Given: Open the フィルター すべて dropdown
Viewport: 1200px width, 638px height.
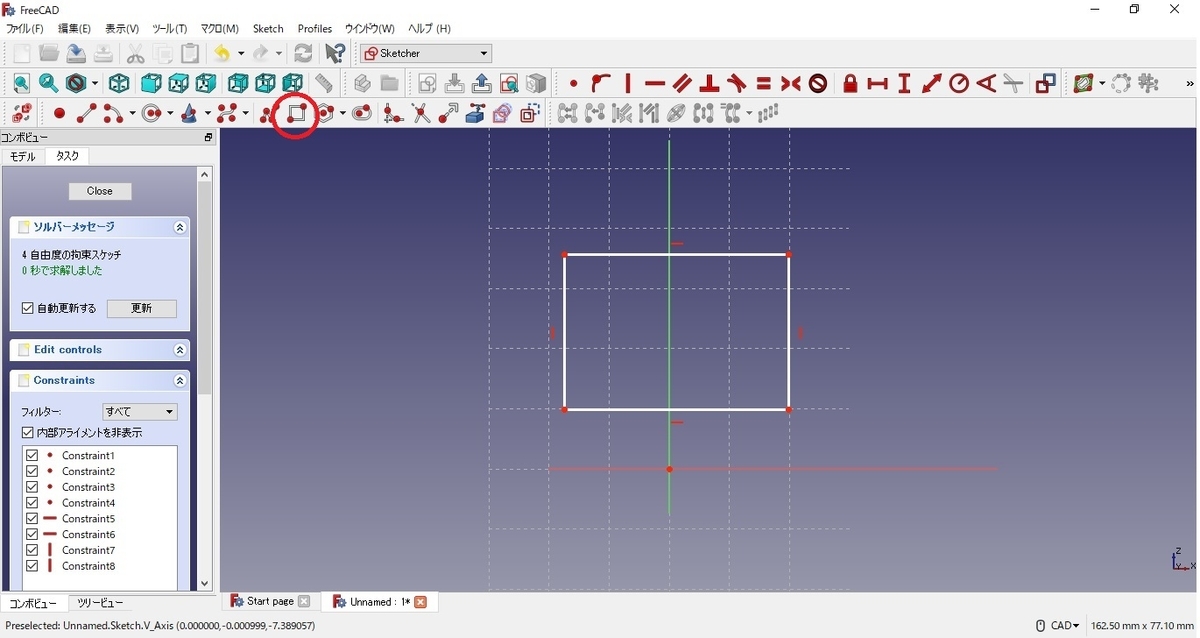Looking at the screenshot, I should coord(140,412).
